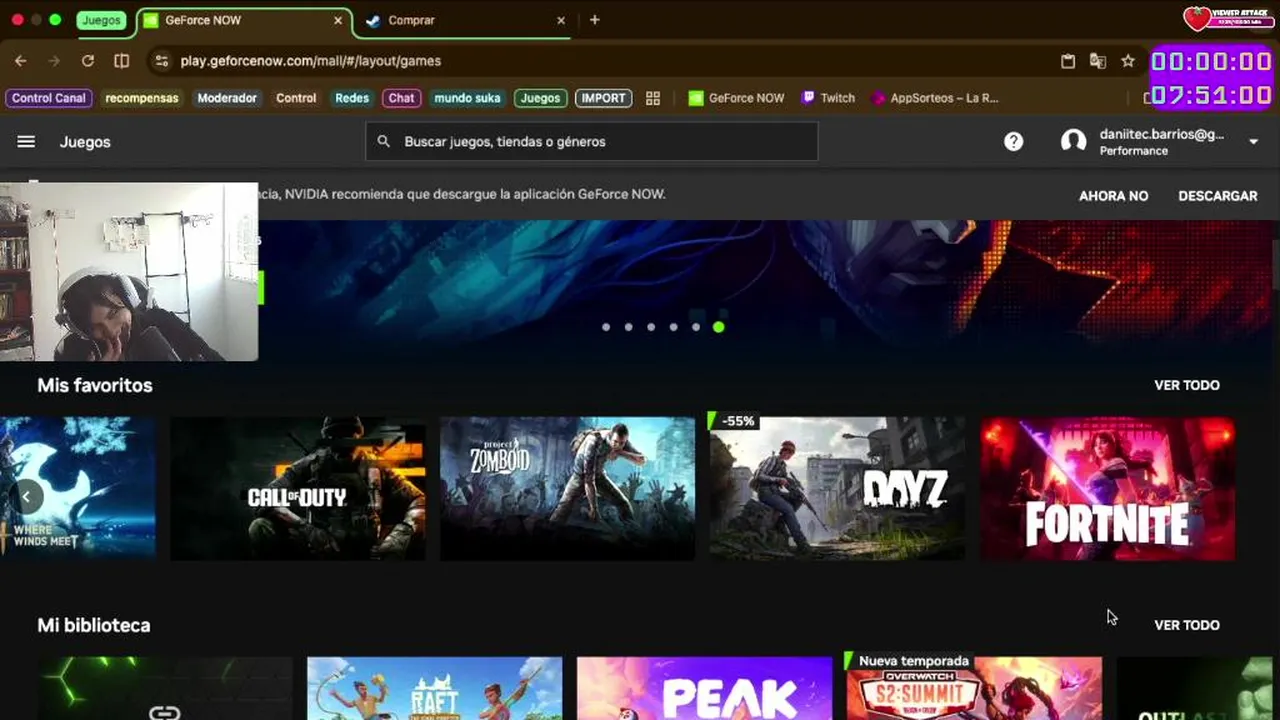The height and width of the screenshot is (720, 1280).
Task: Open DayZ game tile
Action: [x=837, y=489]
